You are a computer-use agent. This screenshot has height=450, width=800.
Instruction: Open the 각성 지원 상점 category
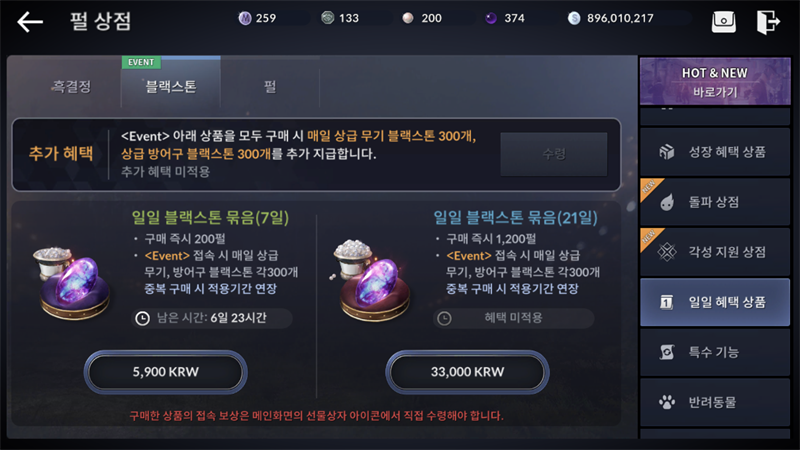(715, 252)
